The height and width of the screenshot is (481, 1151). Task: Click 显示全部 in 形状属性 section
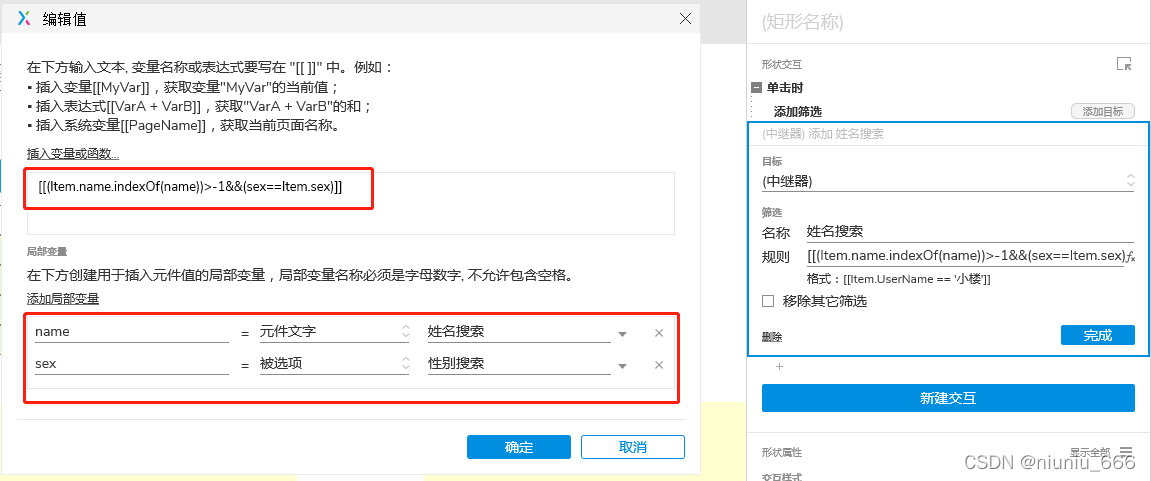pos(1089,452)
